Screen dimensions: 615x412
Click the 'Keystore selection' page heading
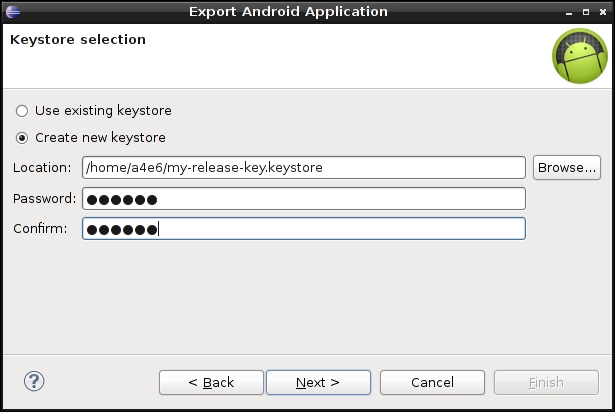[78, 40]
